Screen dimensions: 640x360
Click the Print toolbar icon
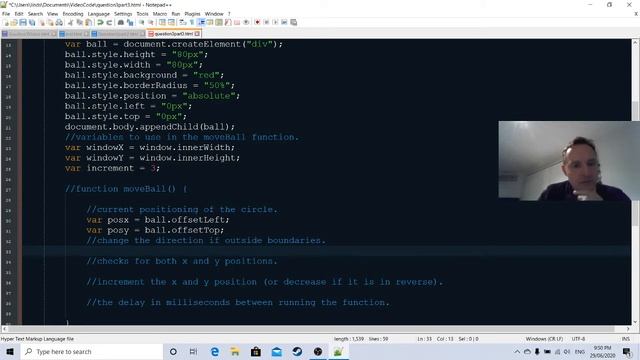pyautogui.click(x=59, y=22)
